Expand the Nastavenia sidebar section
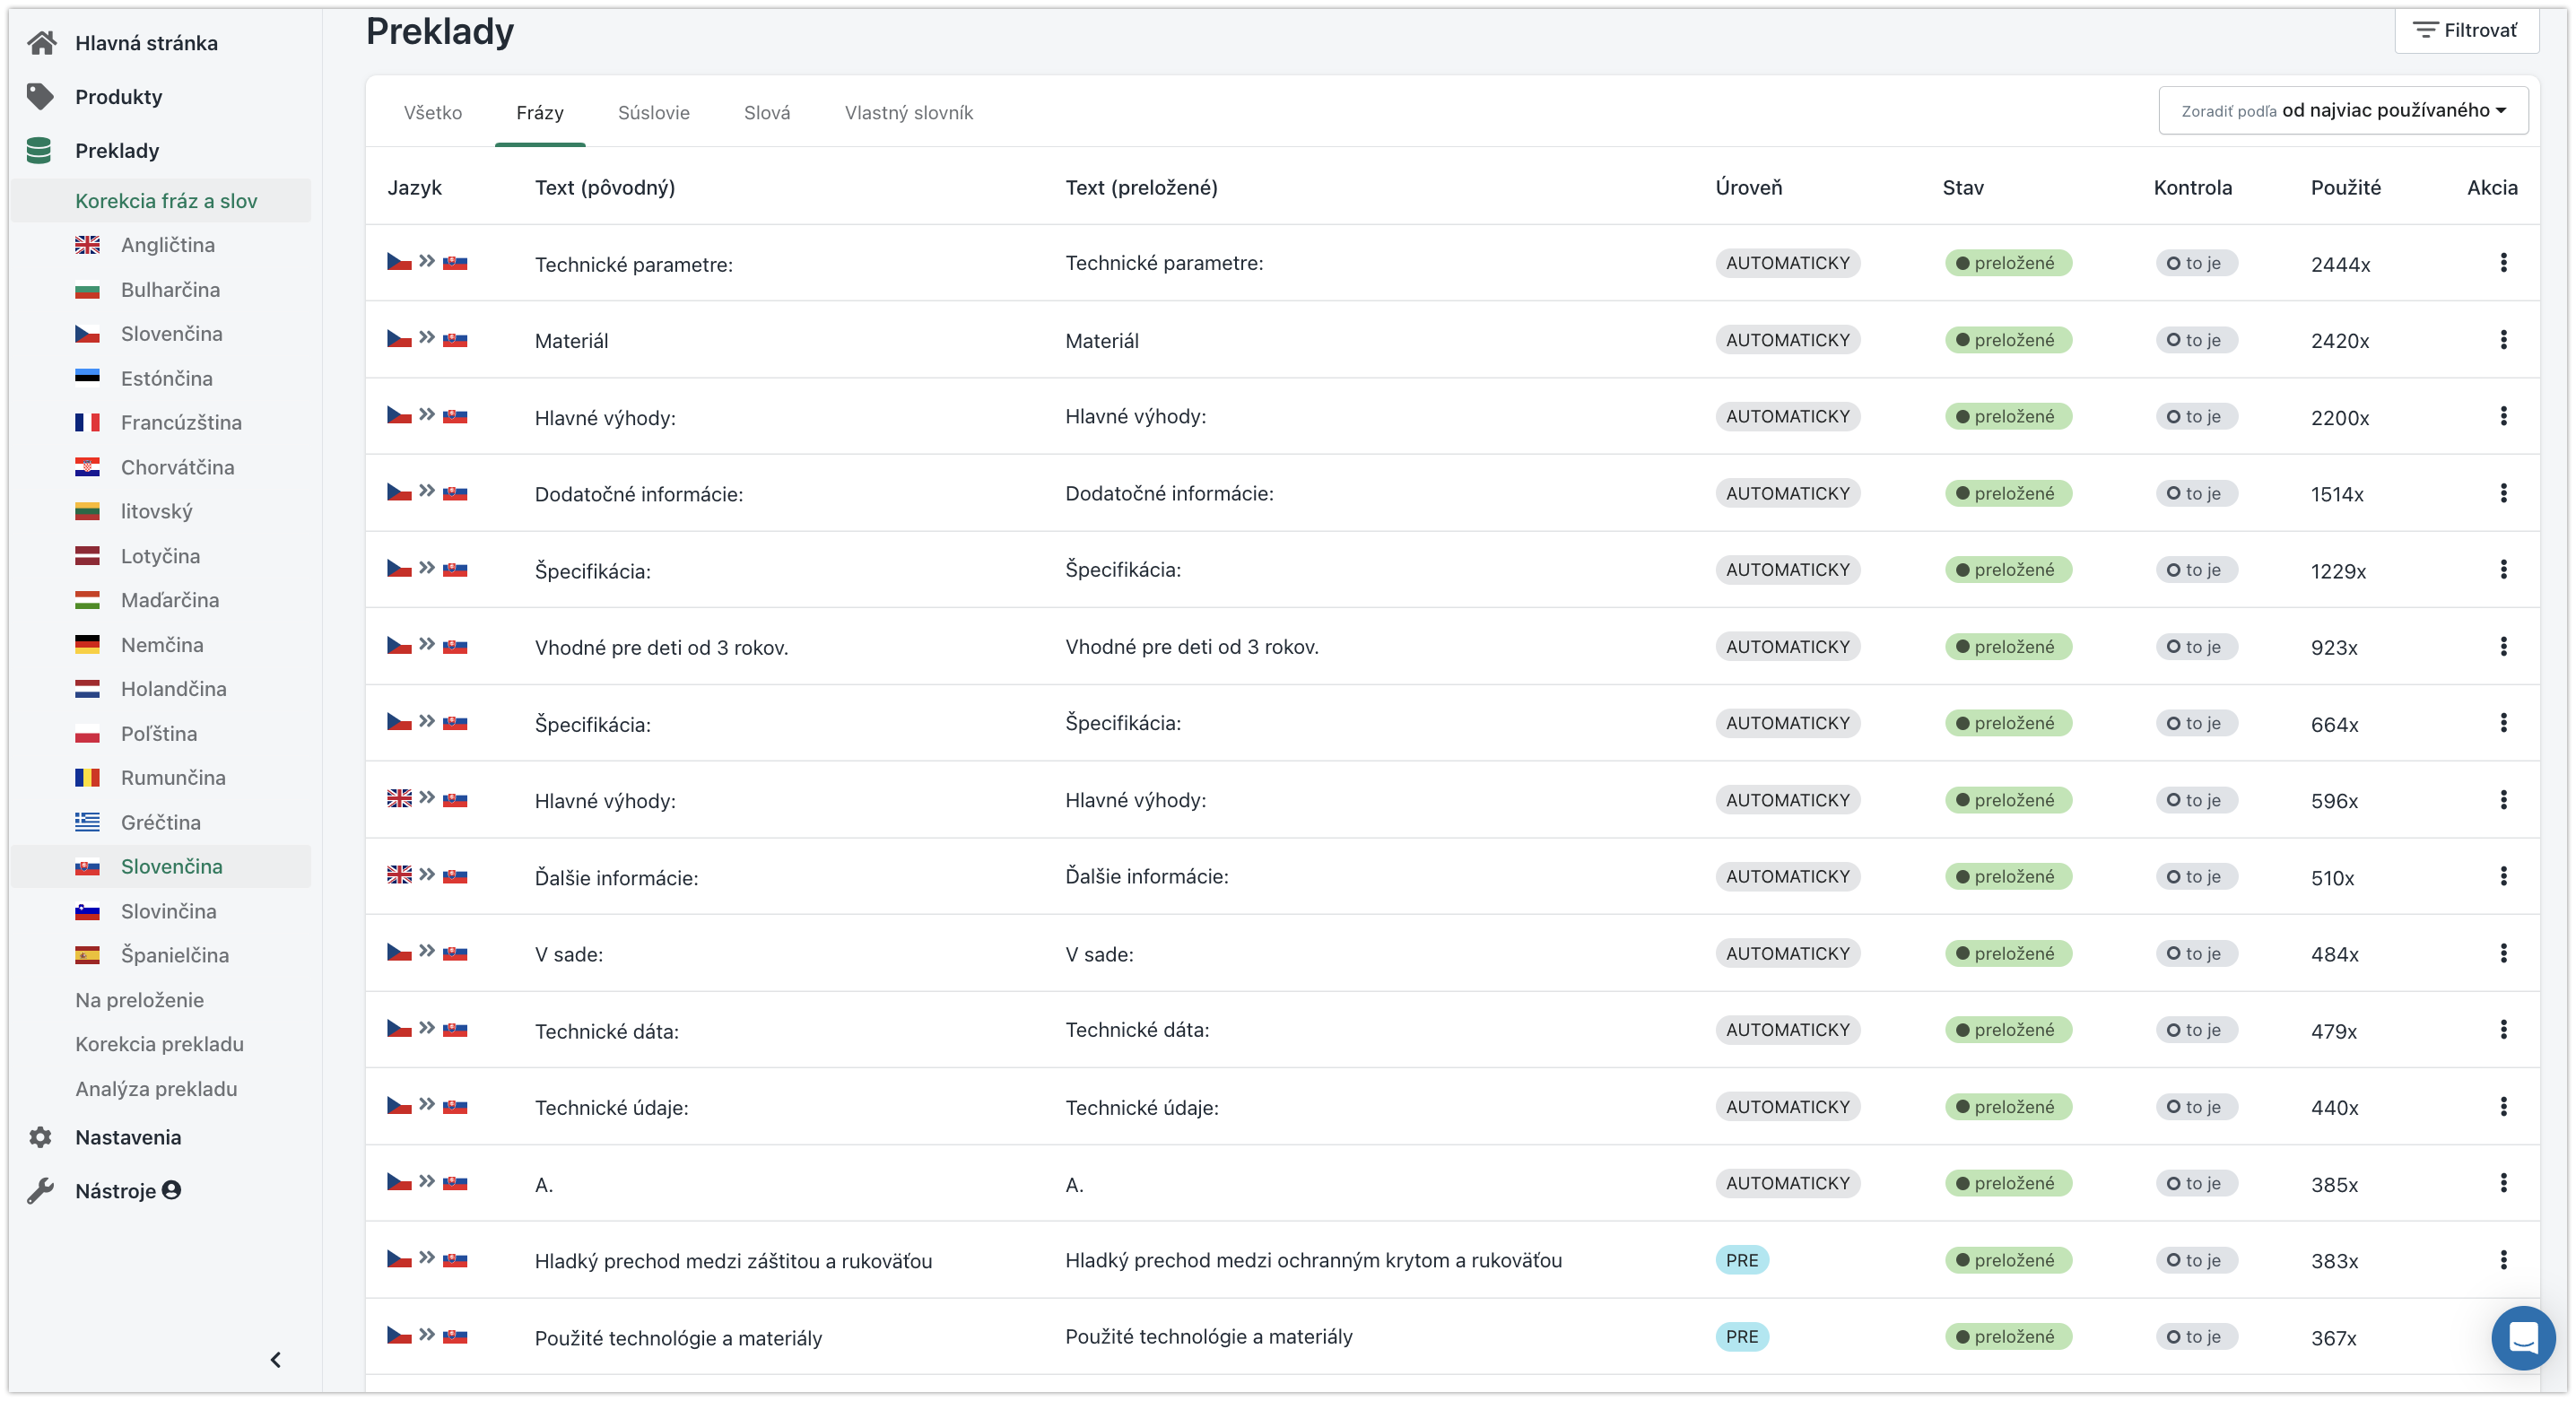 [128, 1137]
